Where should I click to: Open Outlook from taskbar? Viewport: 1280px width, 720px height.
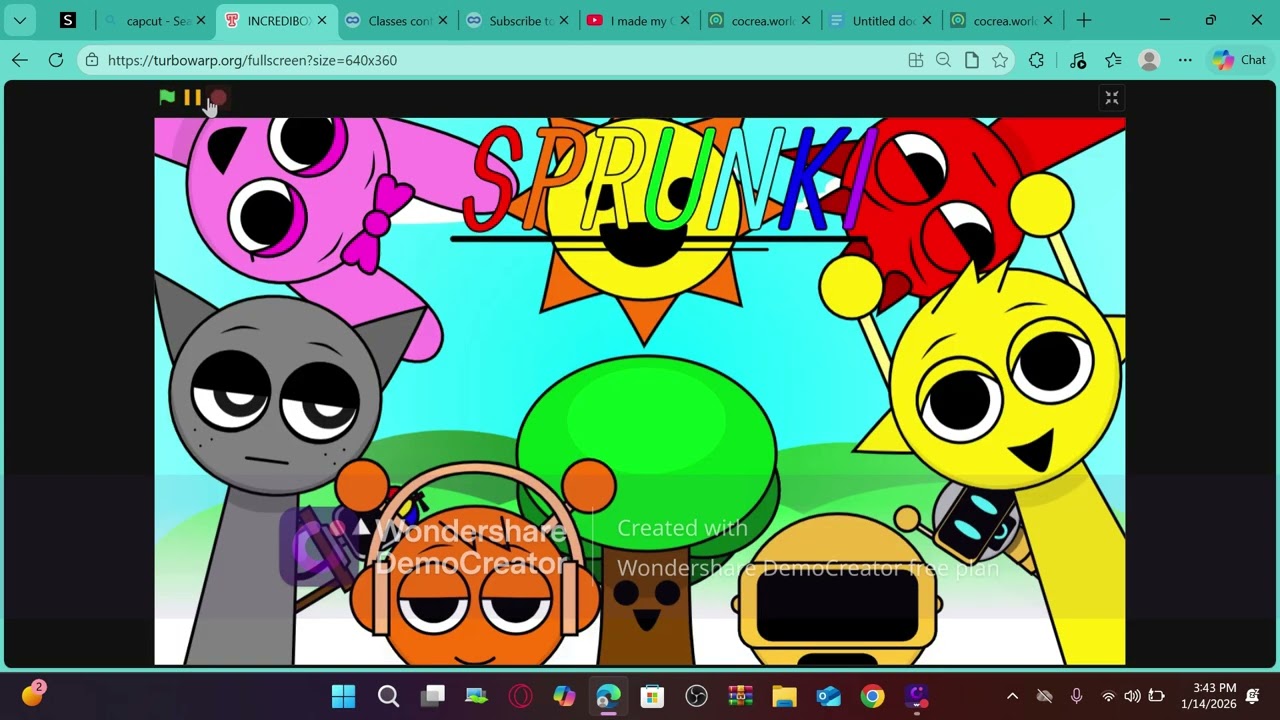click(x=828, y=696)
